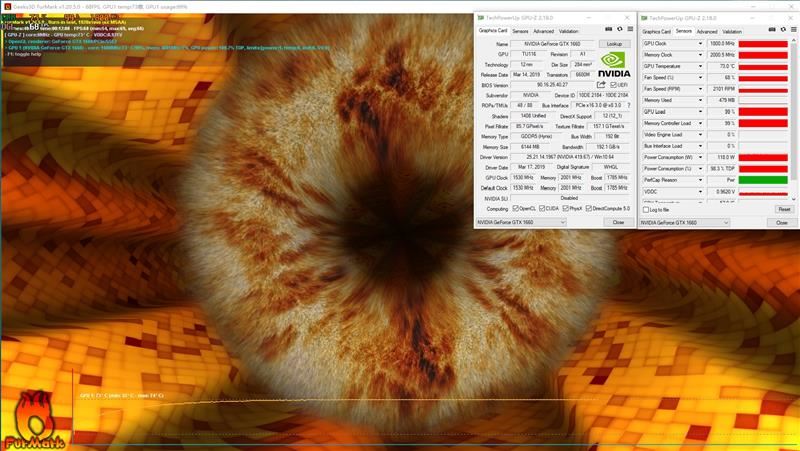
Task: Open the Fan Speed (%) sensor dropdown
Action: pyautogui.click(x=700, y=78)
